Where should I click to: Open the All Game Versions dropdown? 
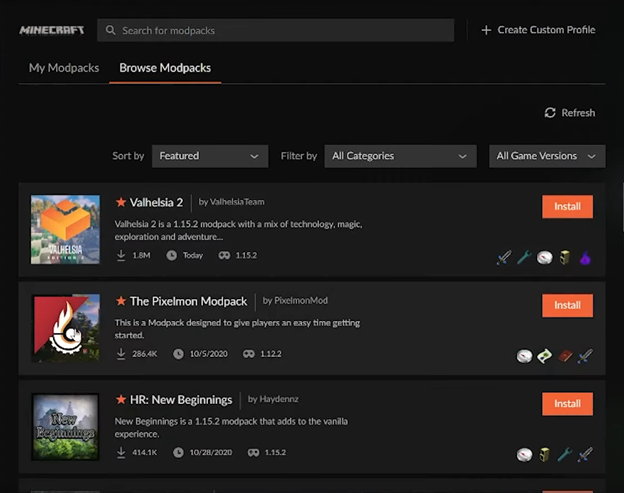click(x=547, y=156)
